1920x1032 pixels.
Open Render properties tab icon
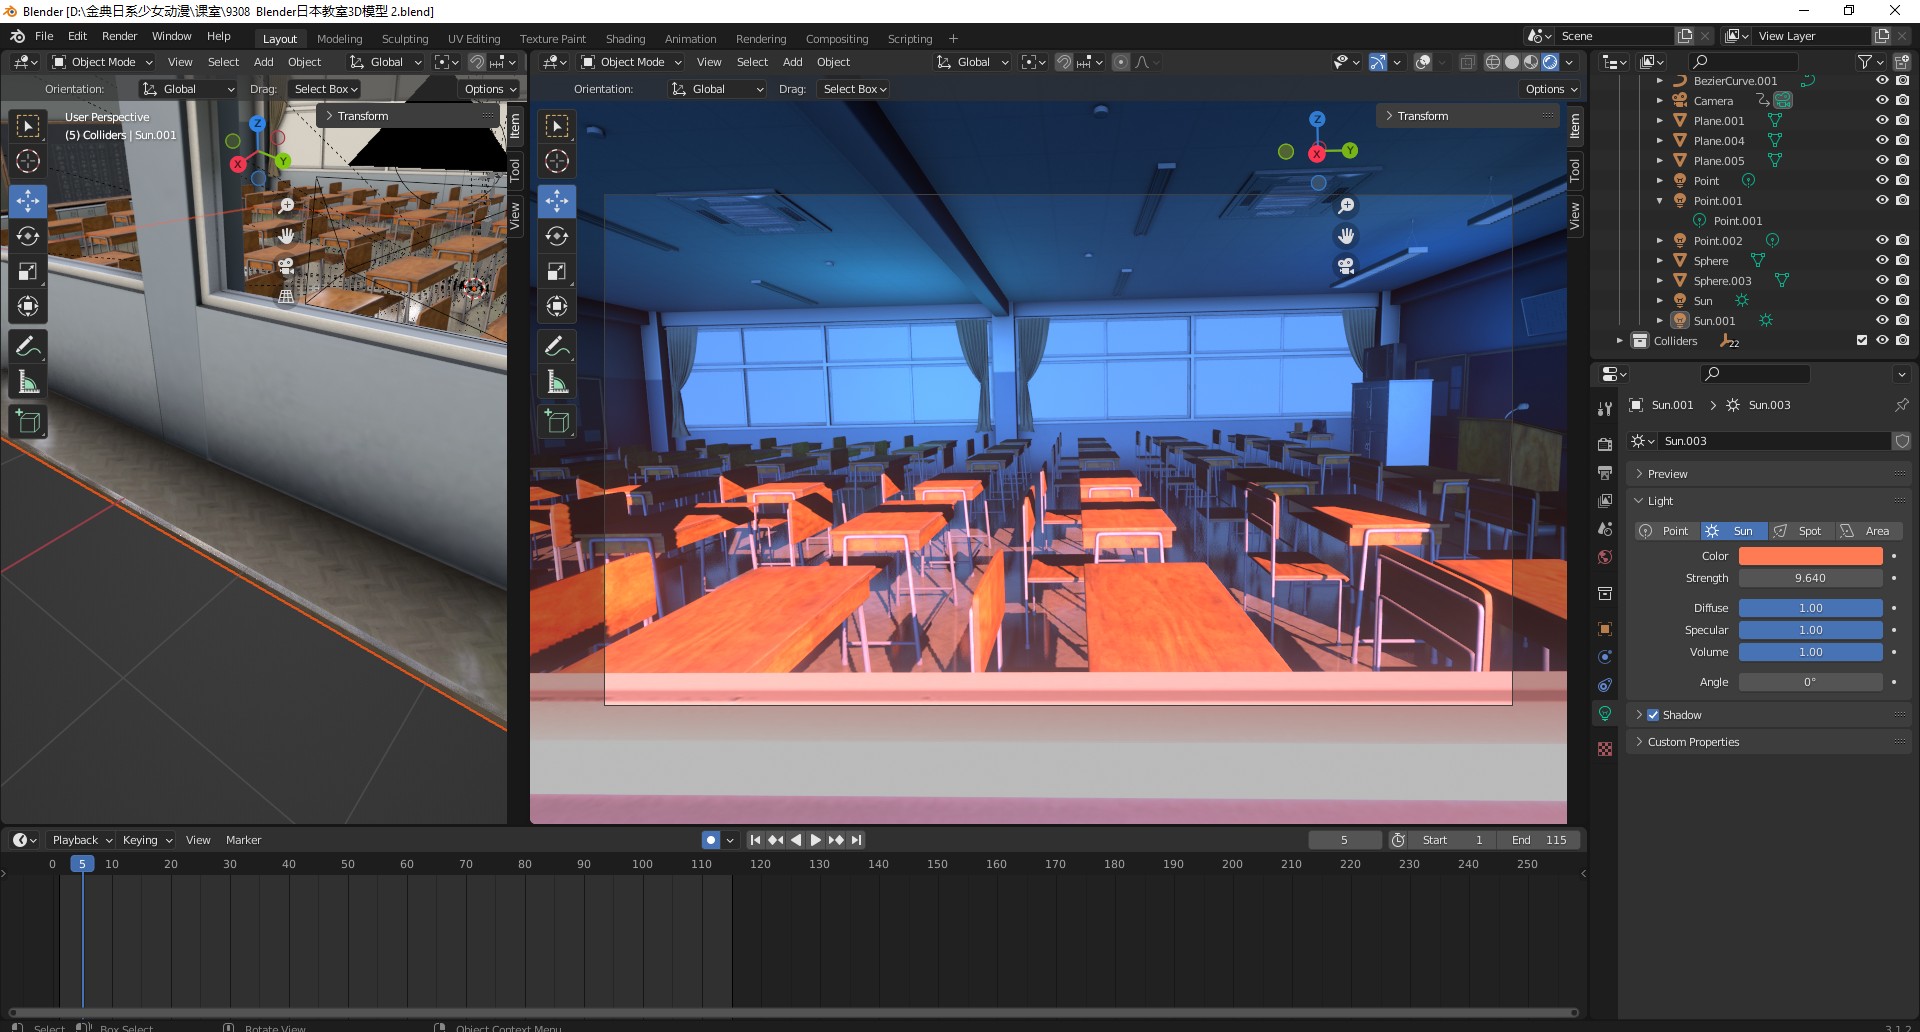point(1605,444)
